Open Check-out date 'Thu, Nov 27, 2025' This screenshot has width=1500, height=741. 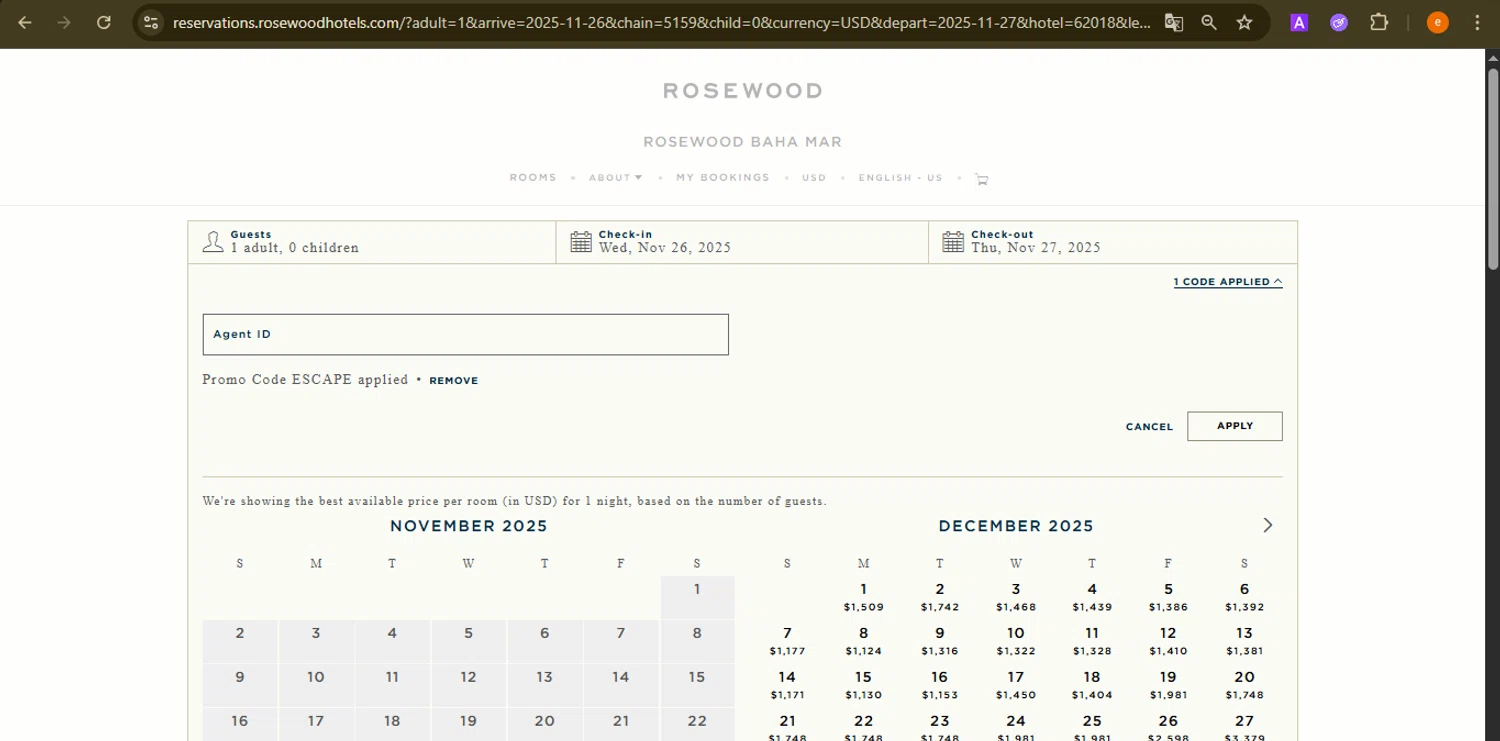click(1113, 242)
